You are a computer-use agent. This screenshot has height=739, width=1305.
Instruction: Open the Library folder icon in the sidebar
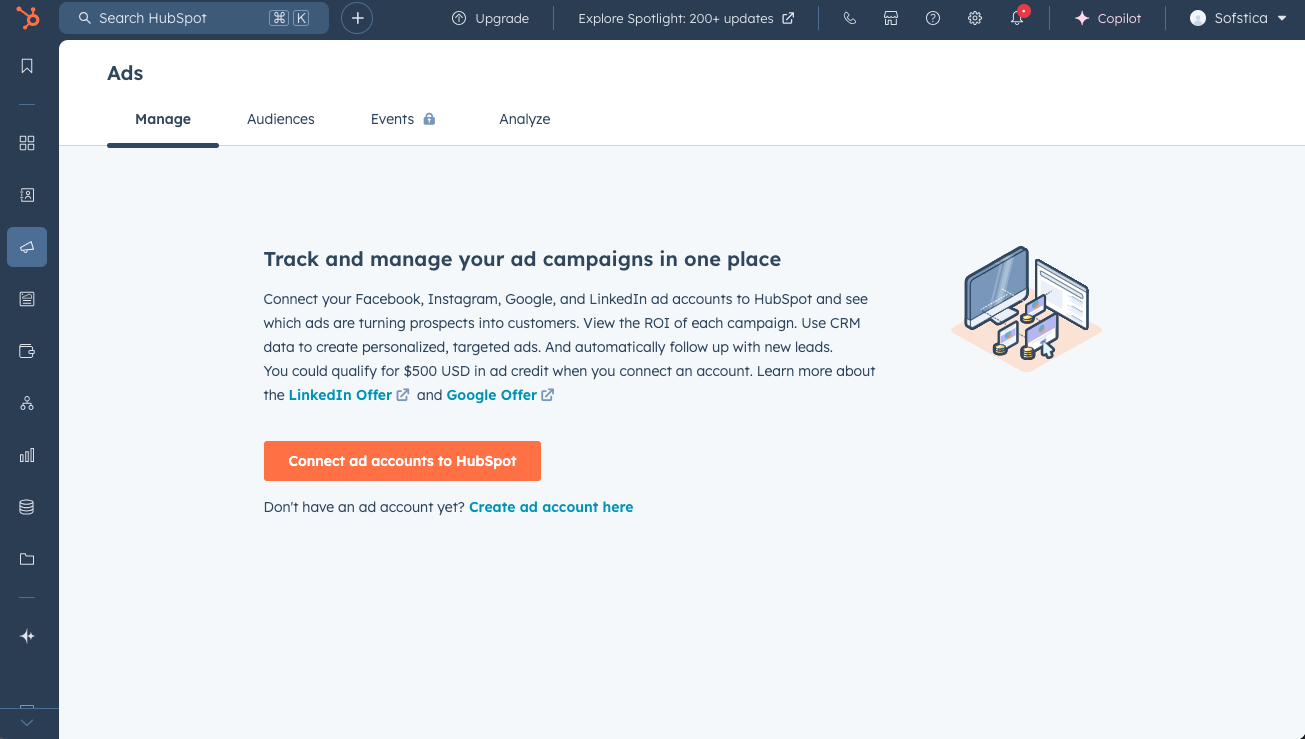(x=27, y=559)
